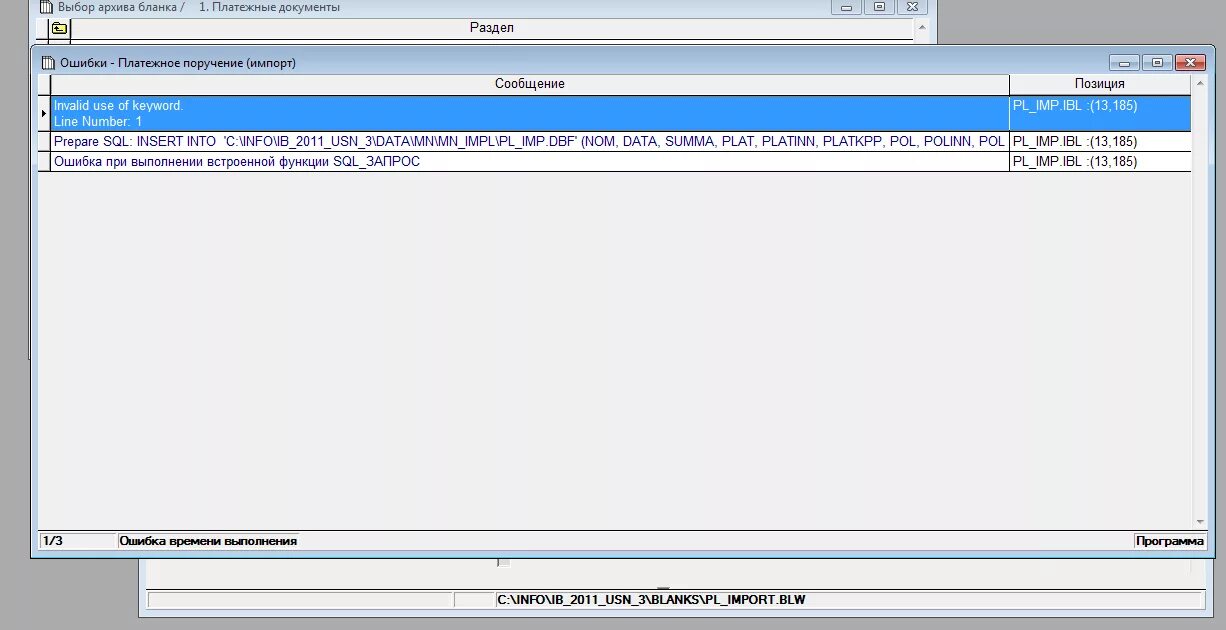Close the Ошибки window
The height and width of the screenshot is (630, 1226).
pos(1190,62)
